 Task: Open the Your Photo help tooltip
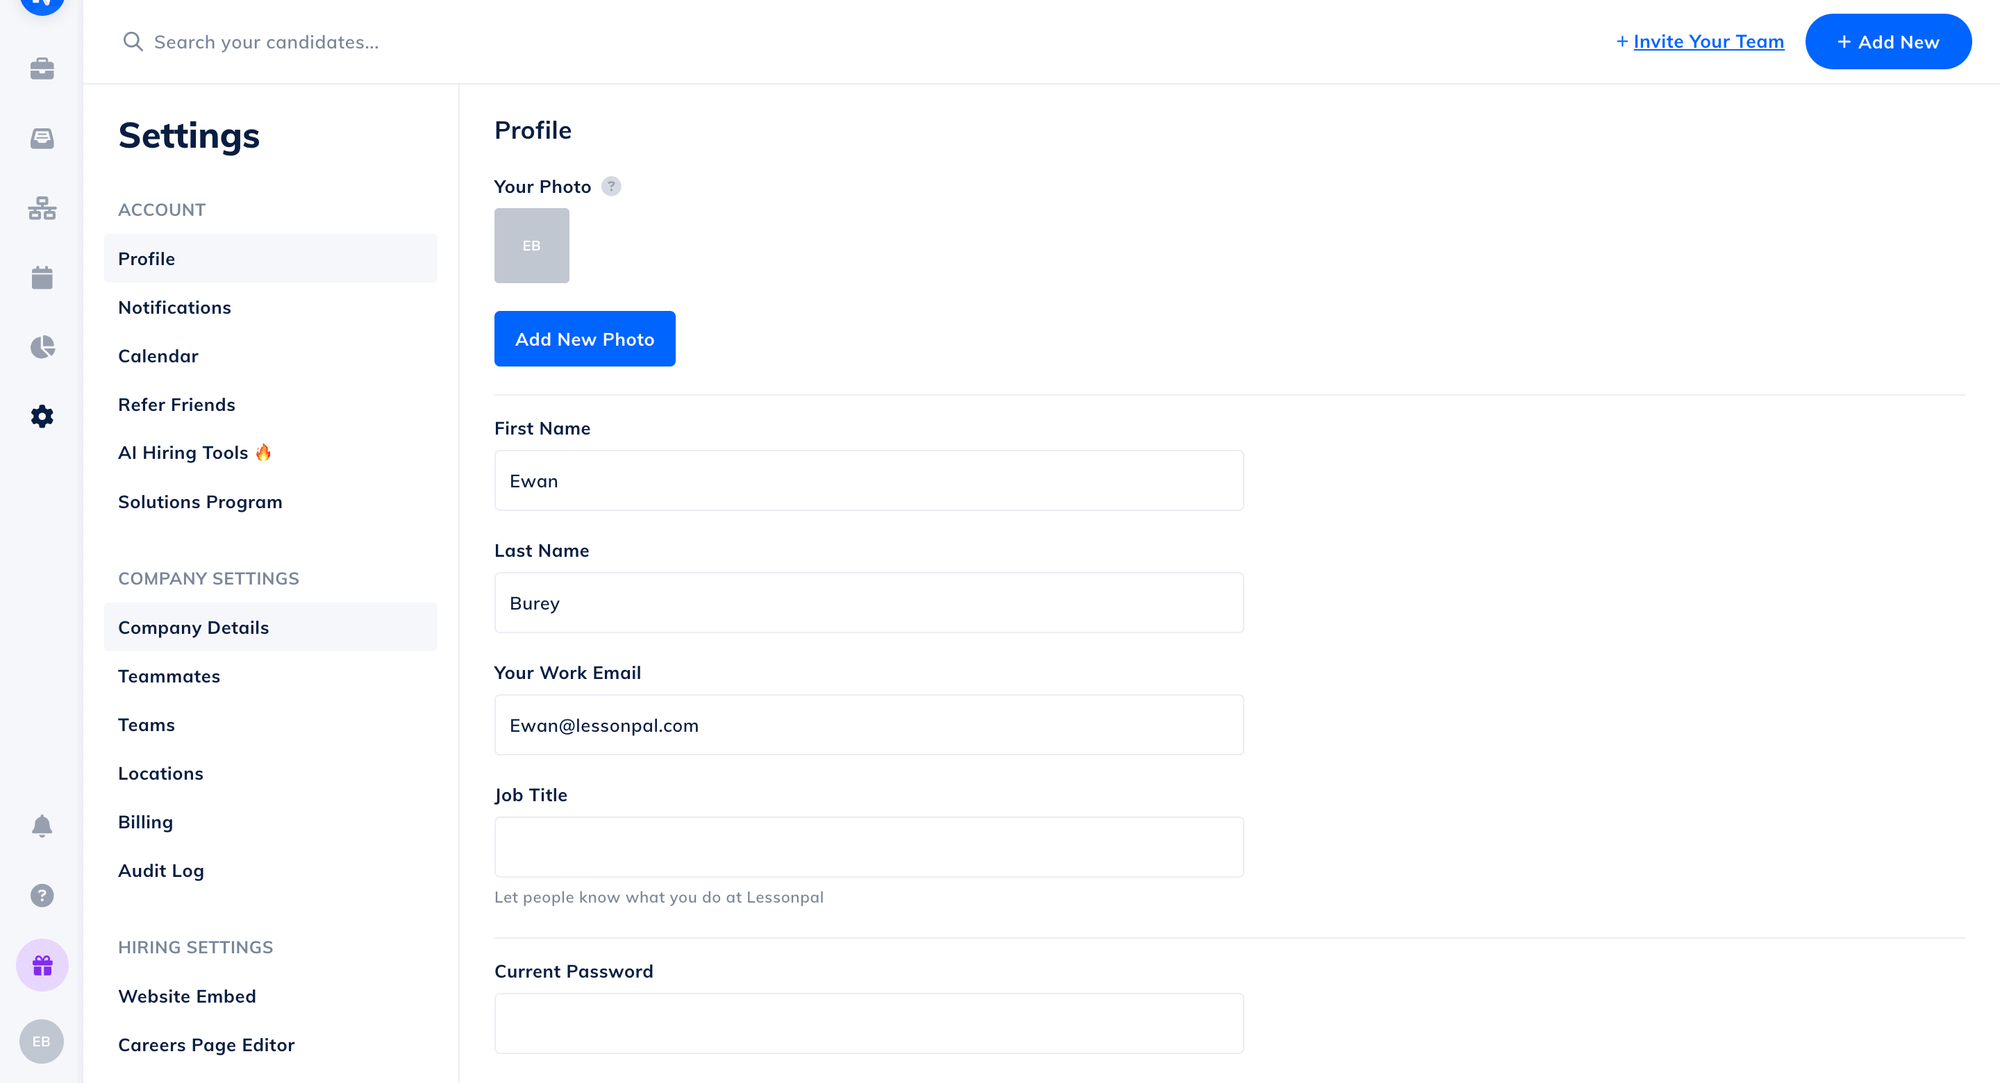[611, 186]
